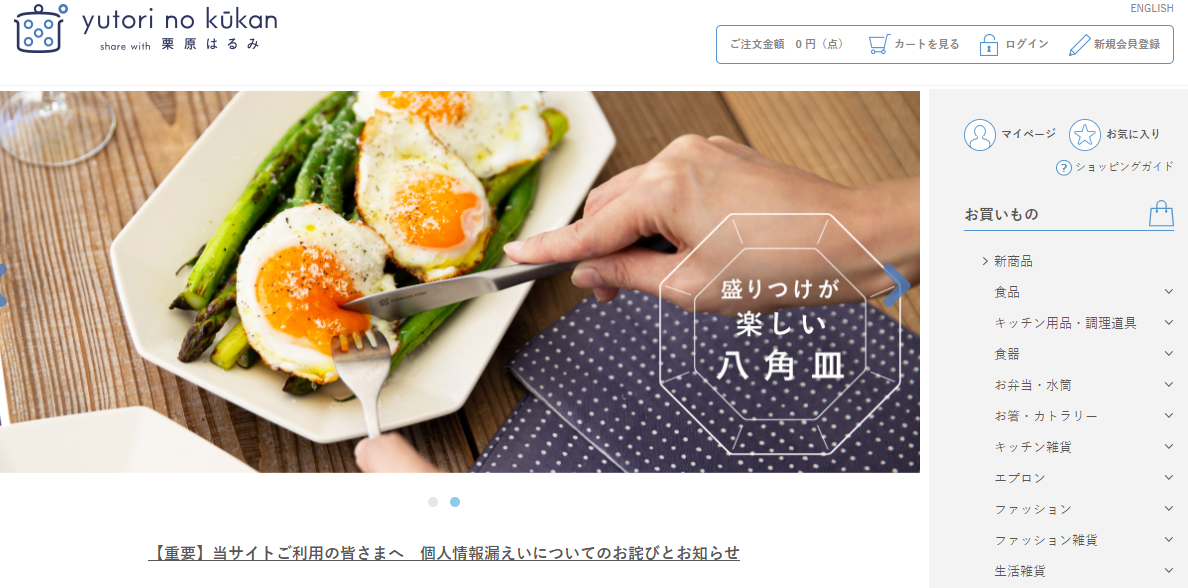The width and height of the screenshot is (1188, 588).
Task: Expand the お弁当・水筒 category chevron
Action: coord(1168,385)
